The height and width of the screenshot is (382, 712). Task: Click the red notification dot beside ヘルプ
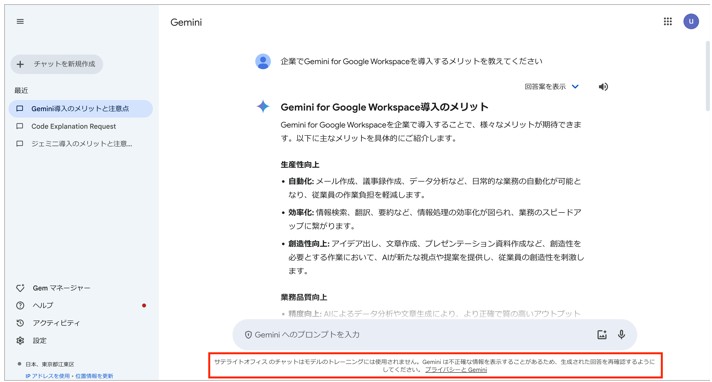[144, 305]
